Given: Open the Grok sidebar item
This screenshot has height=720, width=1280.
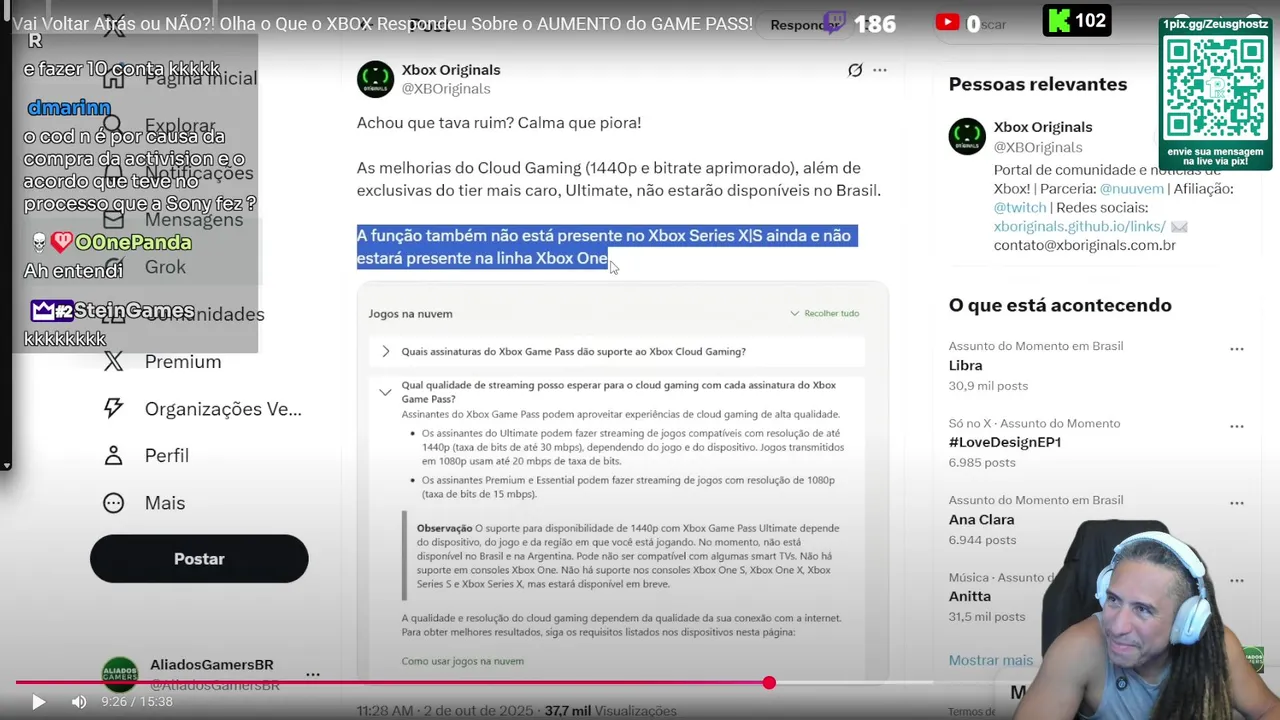Looking at the screenshot, I should (165, 267).
